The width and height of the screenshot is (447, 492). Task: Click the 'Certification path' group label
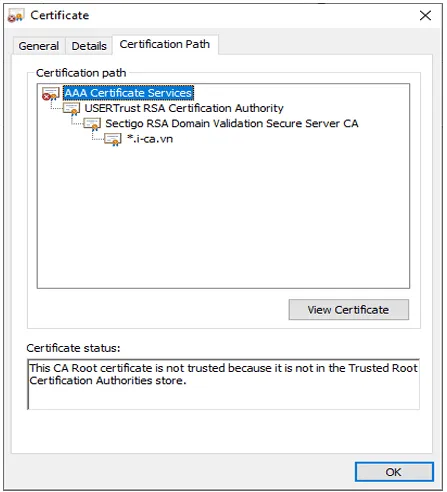(81, 73)
